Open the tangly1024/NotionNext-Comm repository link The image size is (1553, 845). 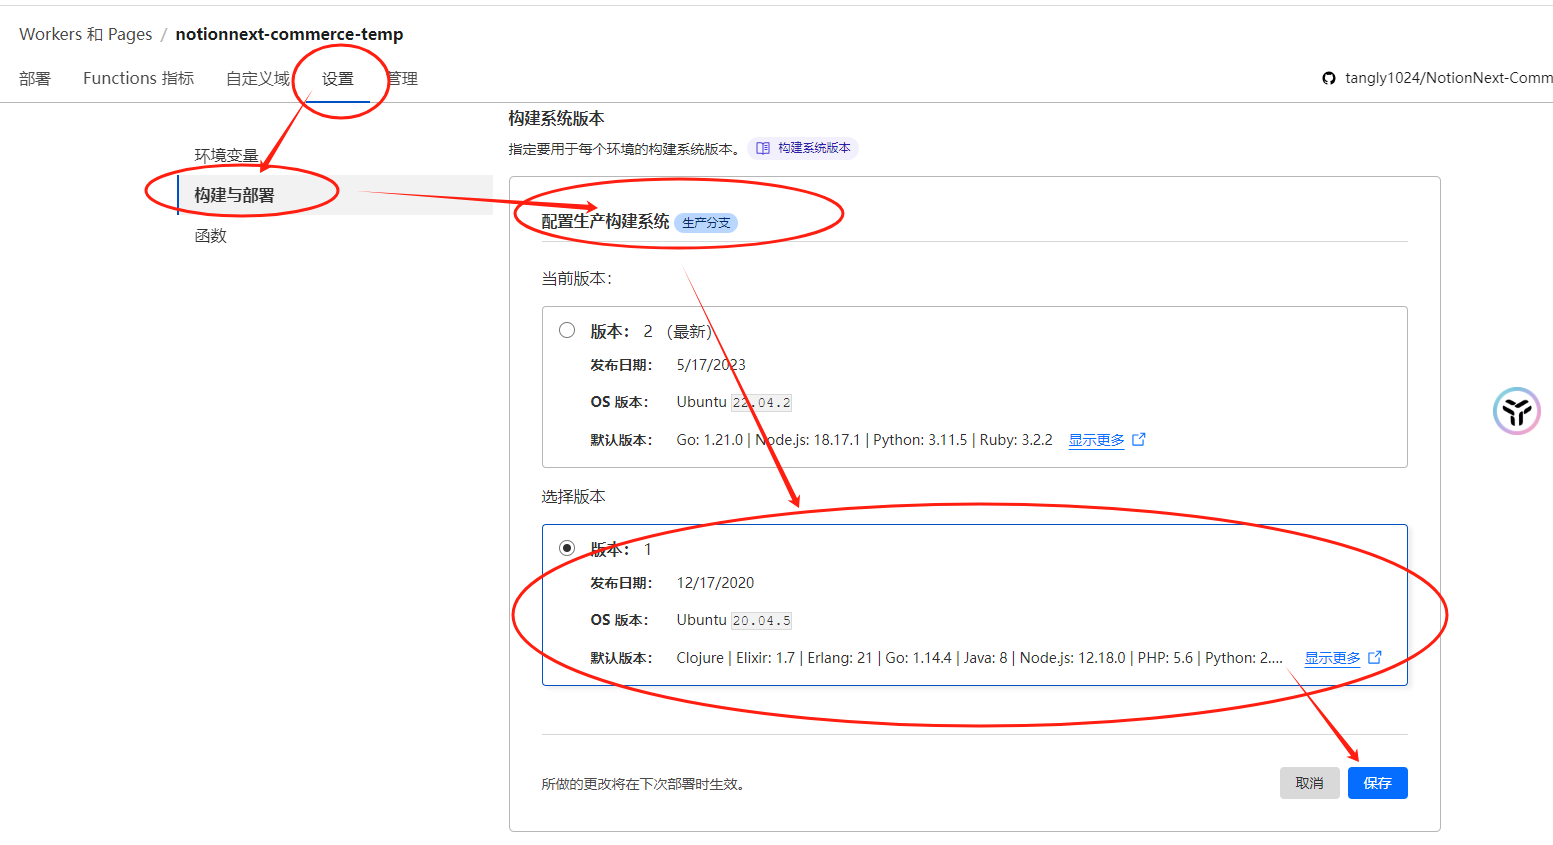pyautogui.click(x=1449, y=78)
